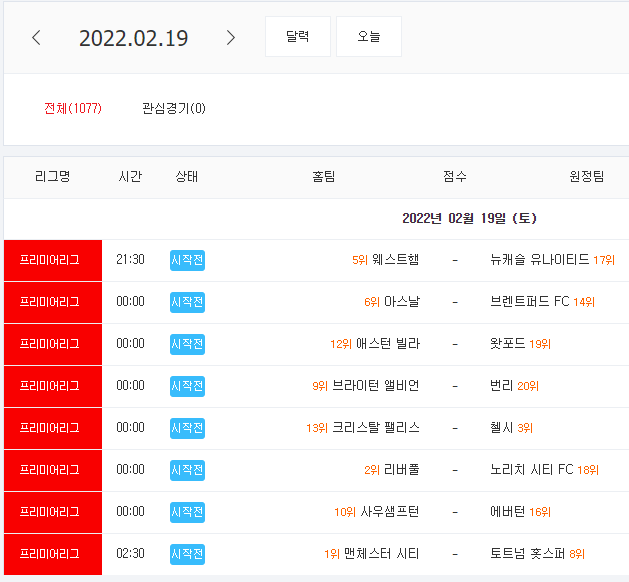Open home team 애스턴 빌라
This screenshot has height=582, width=629.
tap(388, 344)
